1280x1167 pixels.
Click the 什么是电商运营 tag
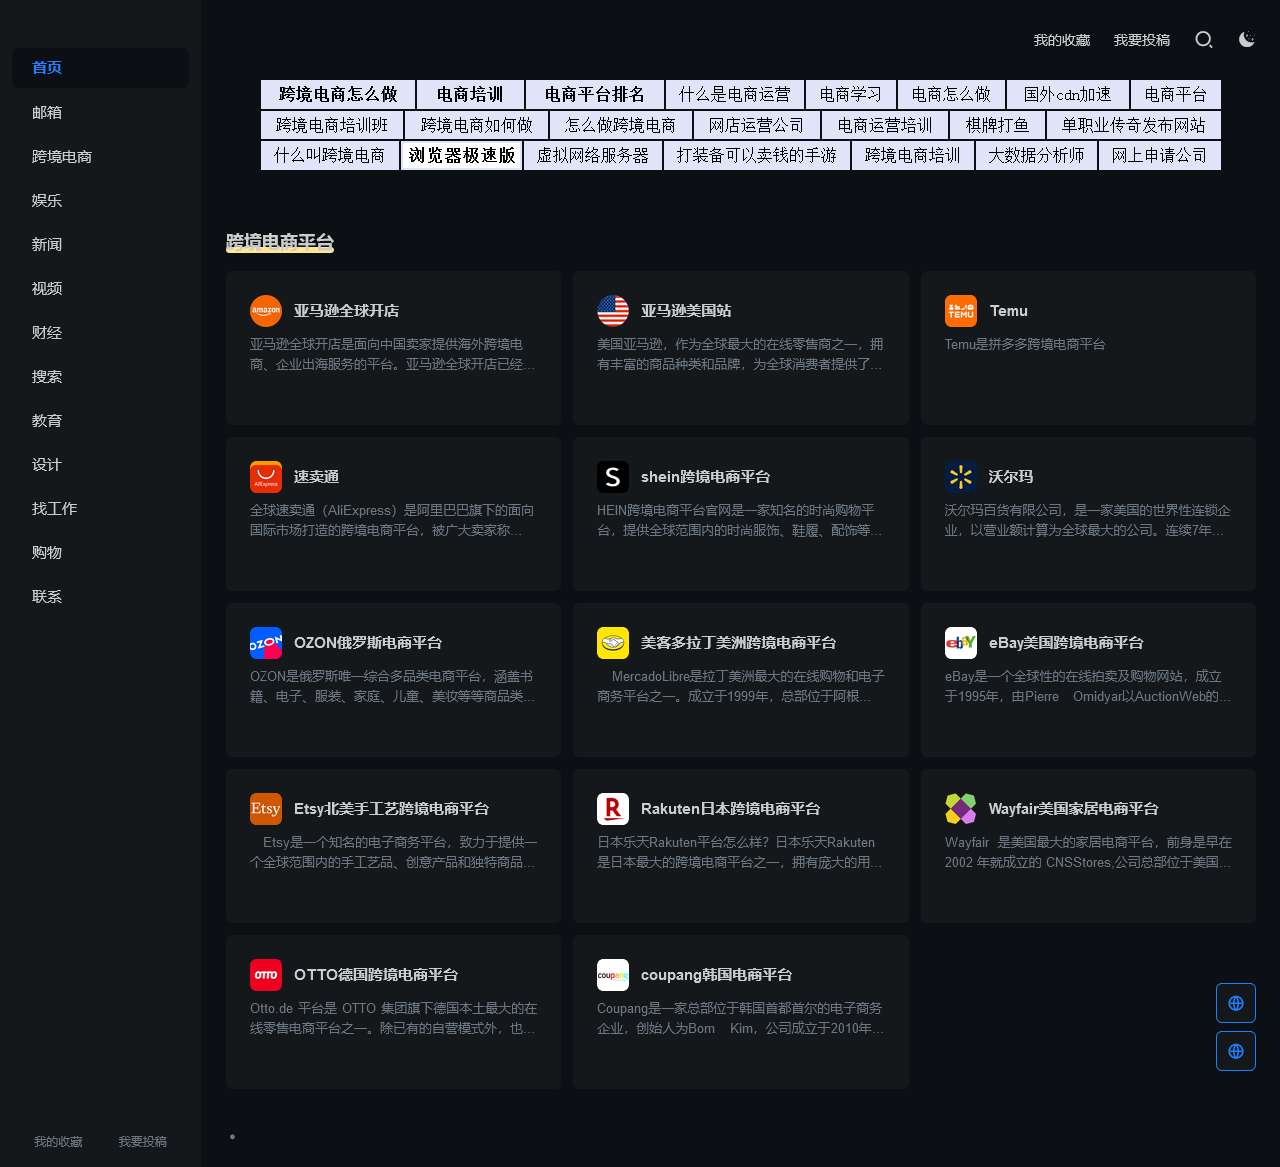[x=735, y=95]
